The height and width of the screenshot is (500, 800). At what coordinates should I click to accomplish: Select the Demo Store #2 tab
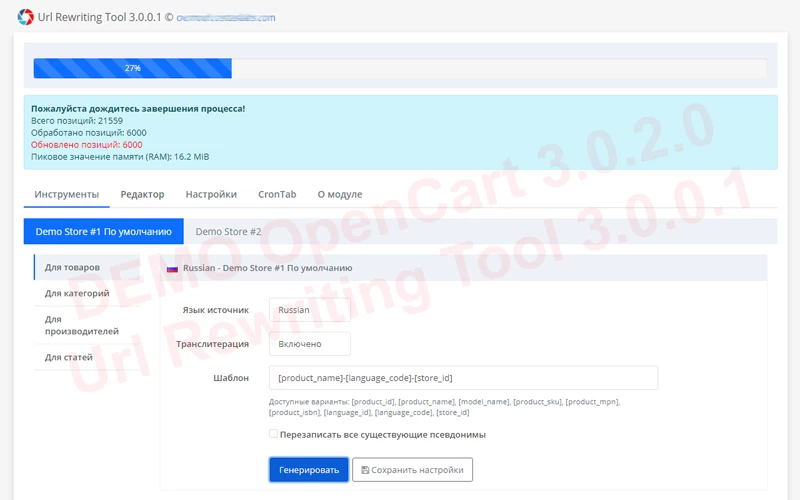pyautogui.click(x=228, y=232)
